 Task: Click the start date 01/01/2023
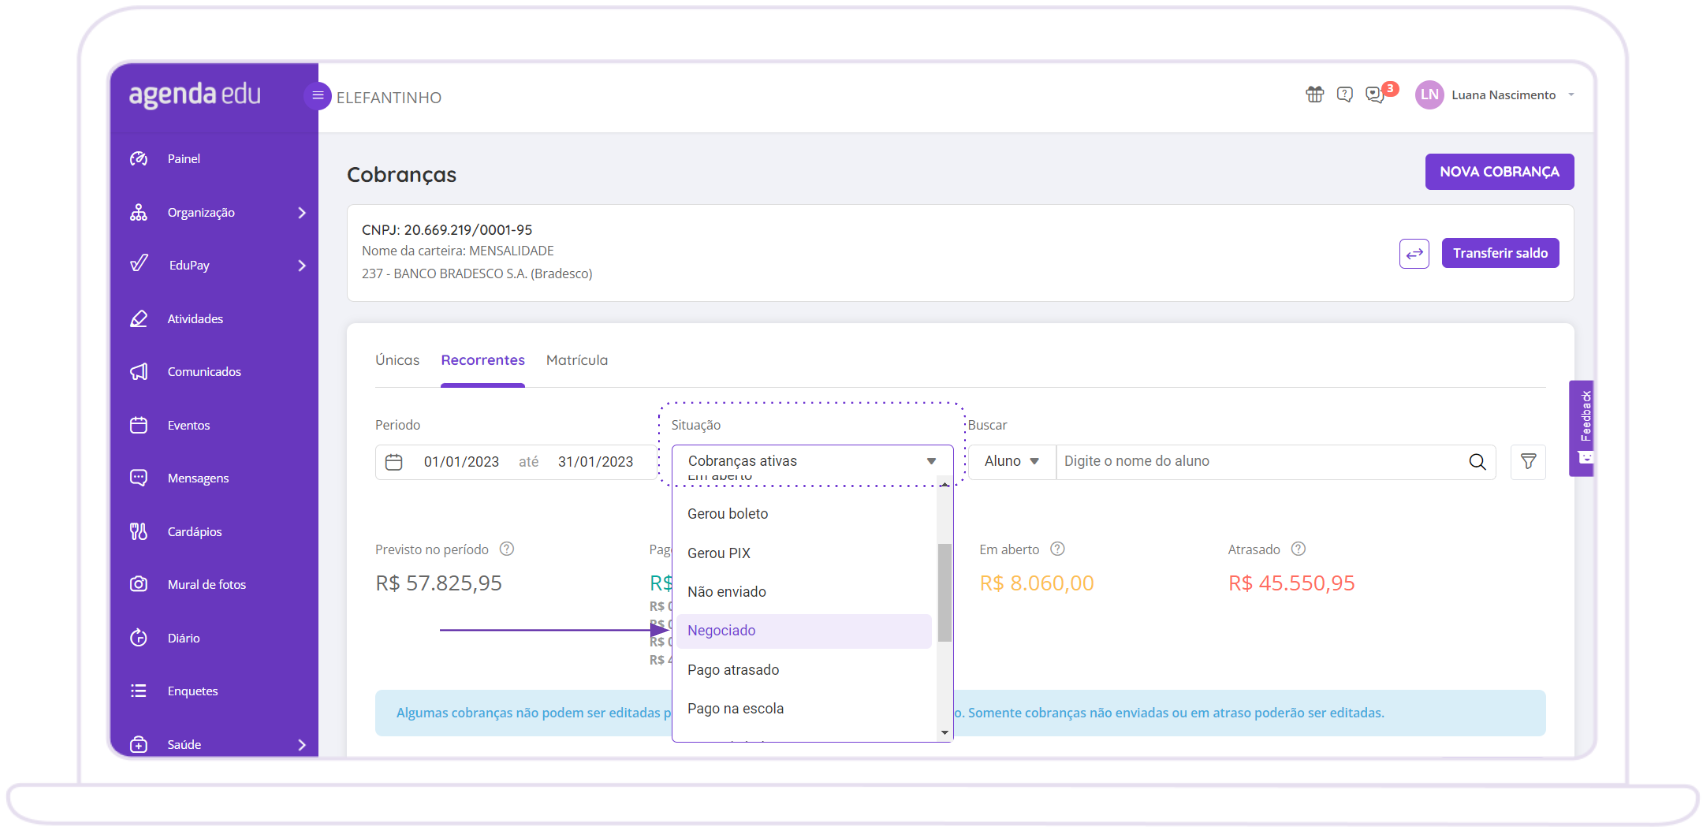click(461, 462)
